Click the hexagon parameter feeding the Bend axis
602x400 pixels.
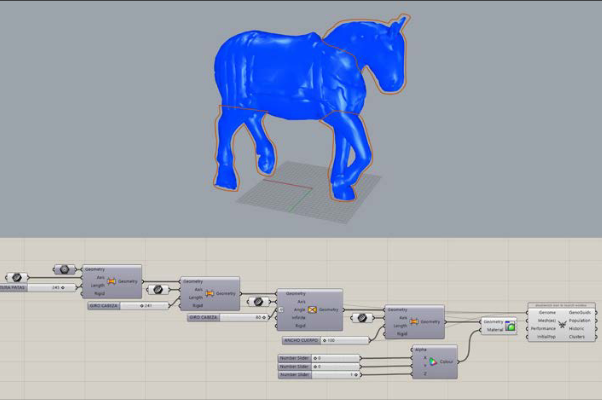pos(258,302)
